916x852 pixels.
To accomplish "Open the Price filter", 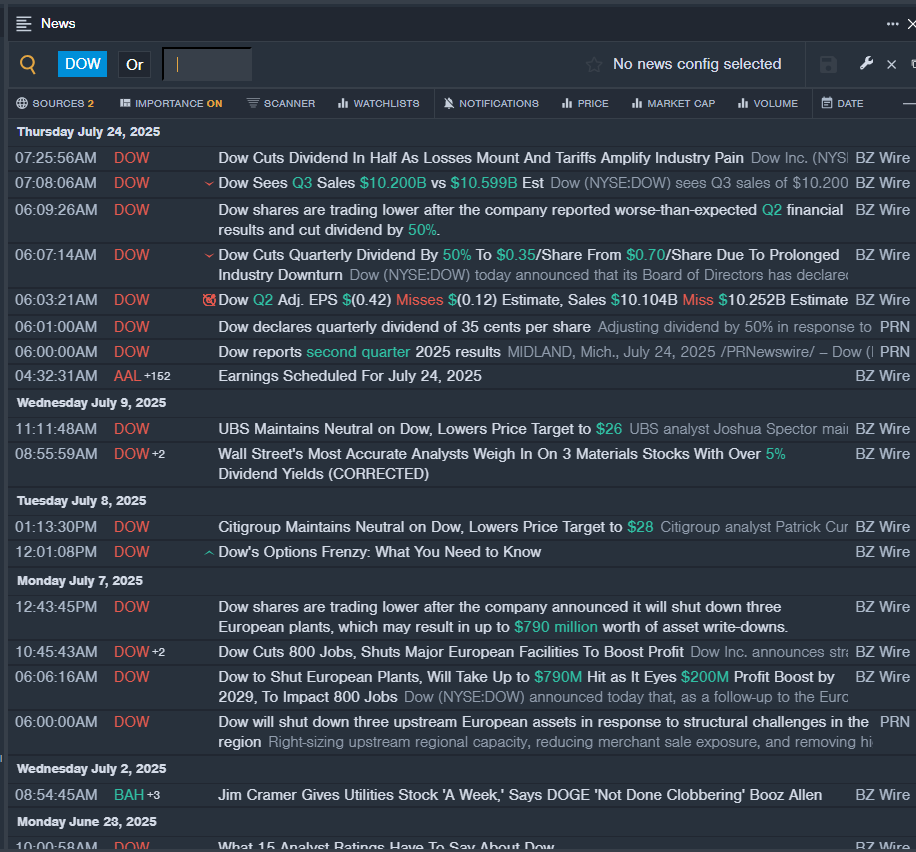I will pos(585,103).
